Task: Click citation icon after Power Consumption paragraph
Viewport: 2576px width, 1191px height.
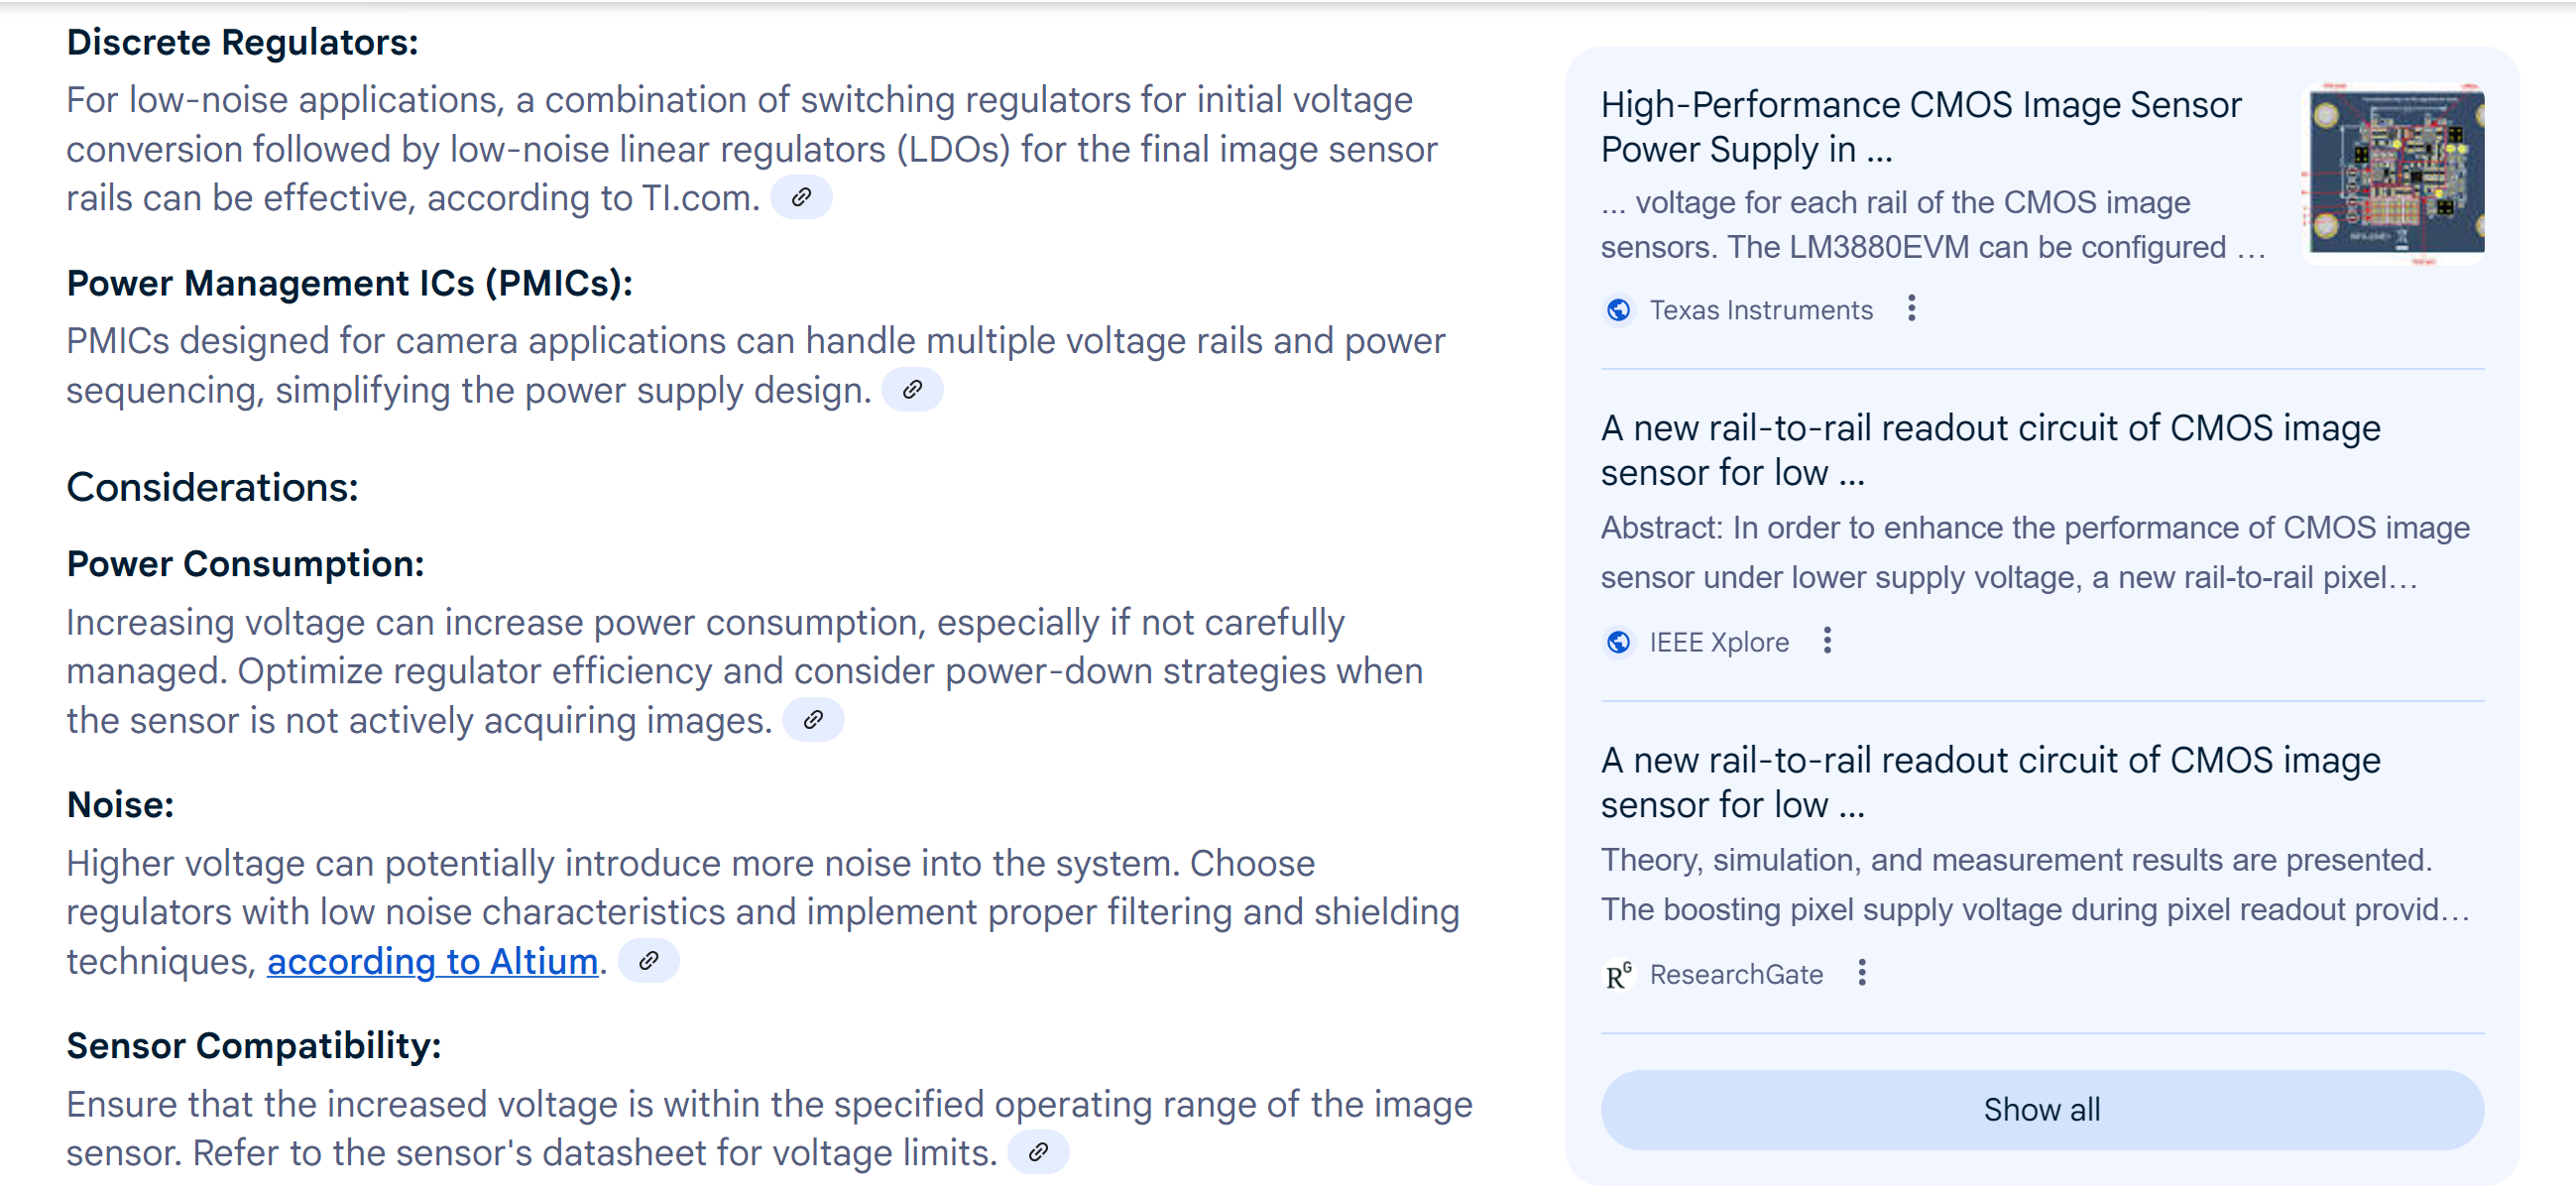Action: 813,720
